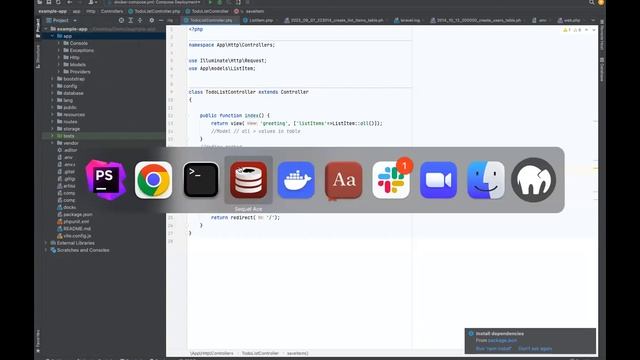Switch to Docker in app switcher
640x360 pixels.
point(296,180)
